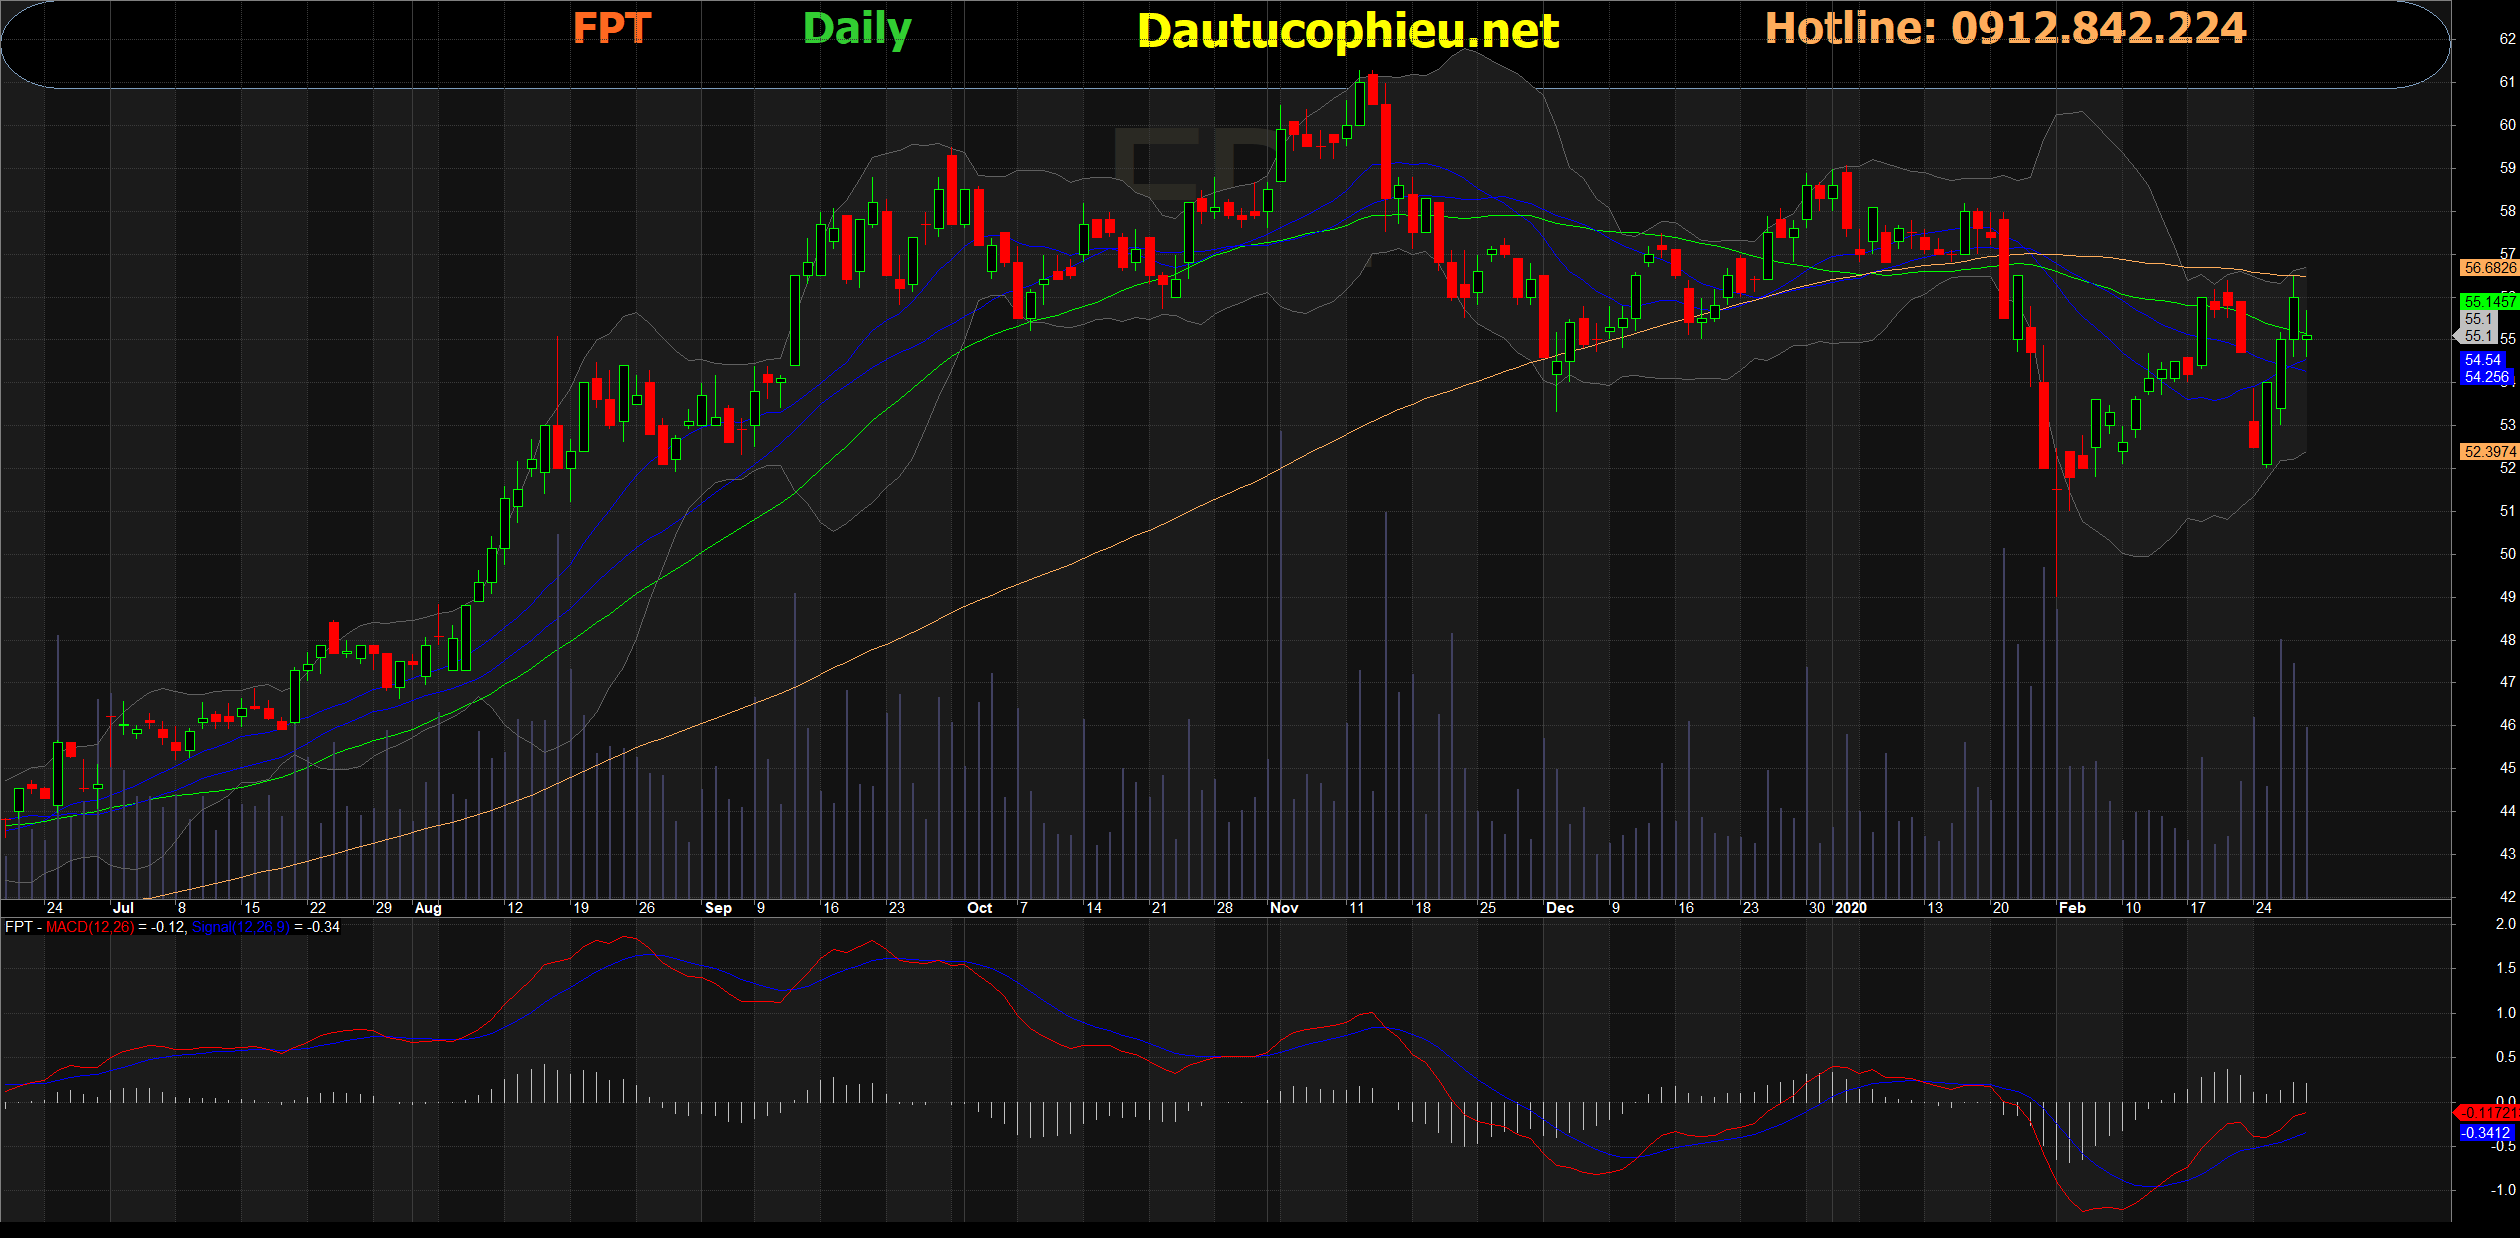This screenshot has height=1238, width=2520.
Task: Click the red -0.1172 MACD value tag
Action: [2488, 1112]
